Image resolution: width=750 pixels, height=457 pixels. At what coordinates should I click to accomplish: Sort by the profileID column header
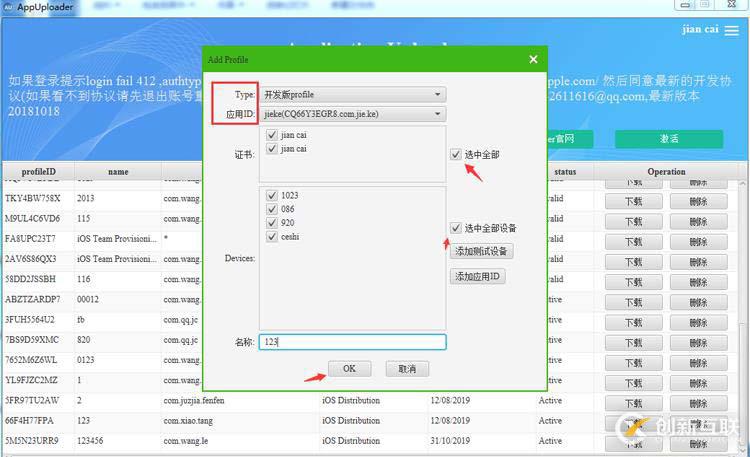(38, 172)
